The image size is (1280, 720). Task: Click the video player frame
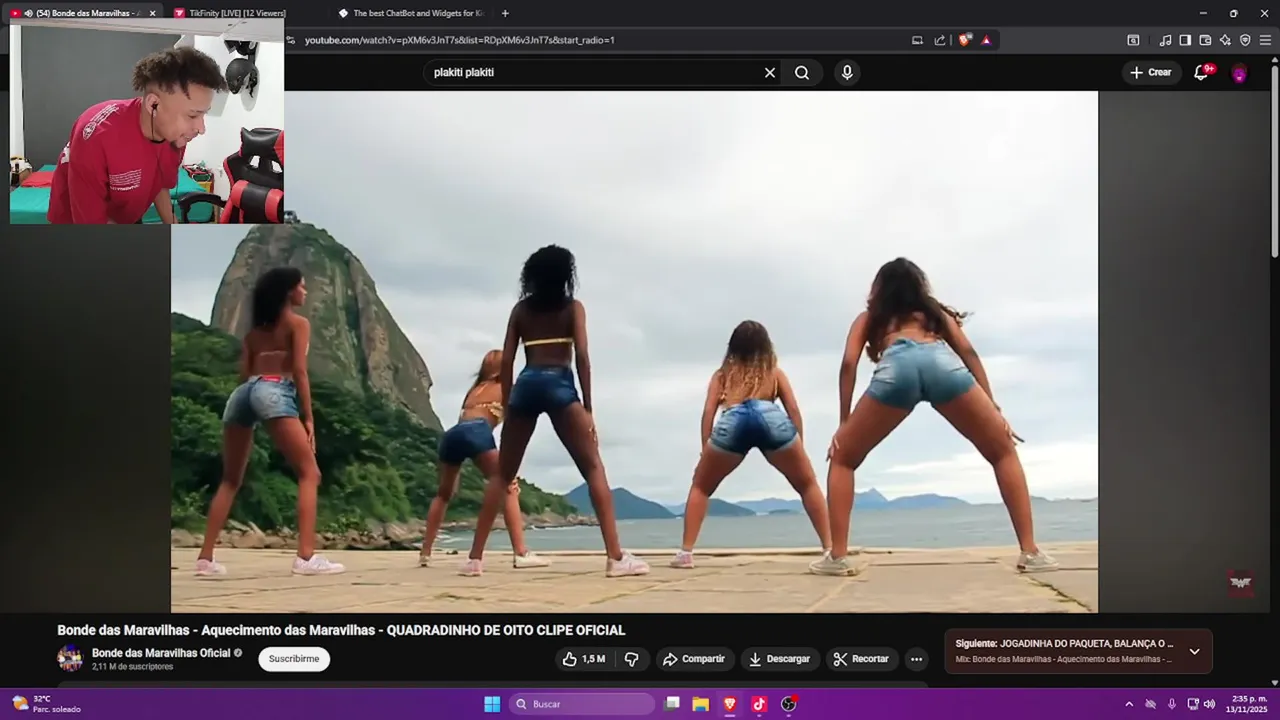[x=634, y=351]
